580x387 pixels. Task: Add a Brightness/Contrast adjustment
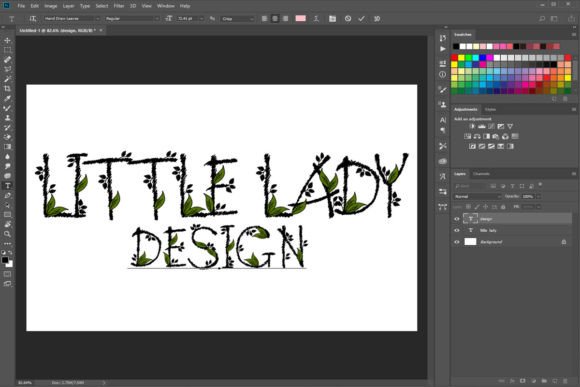[x=472, y=127]
